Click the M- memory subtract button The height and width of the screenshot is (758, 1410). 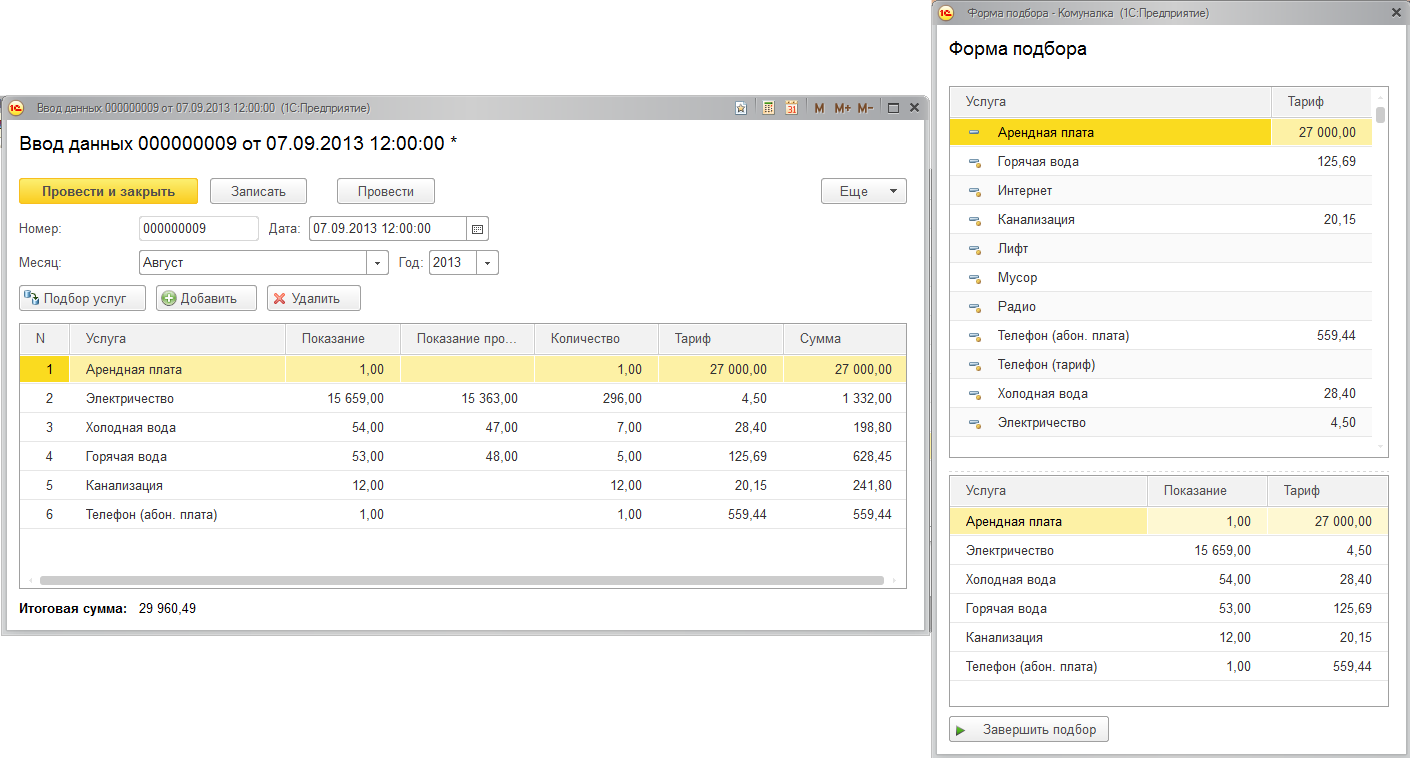[x=866, y=108]
